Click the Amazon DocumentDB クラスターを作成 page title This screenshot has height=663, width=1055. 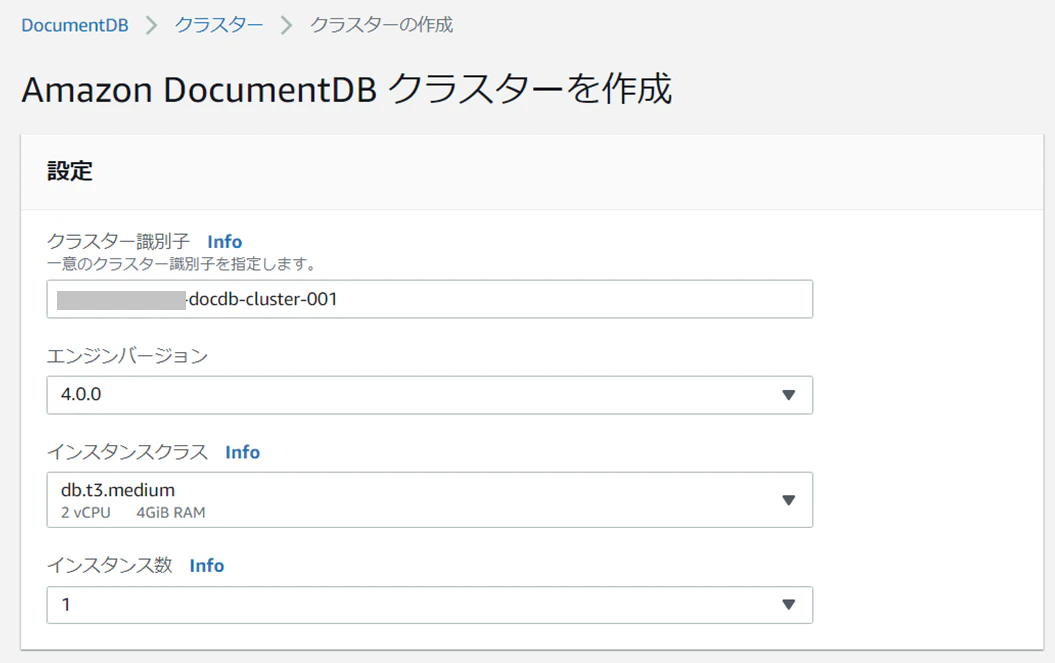pyautogui.click(x=347, y=89)
